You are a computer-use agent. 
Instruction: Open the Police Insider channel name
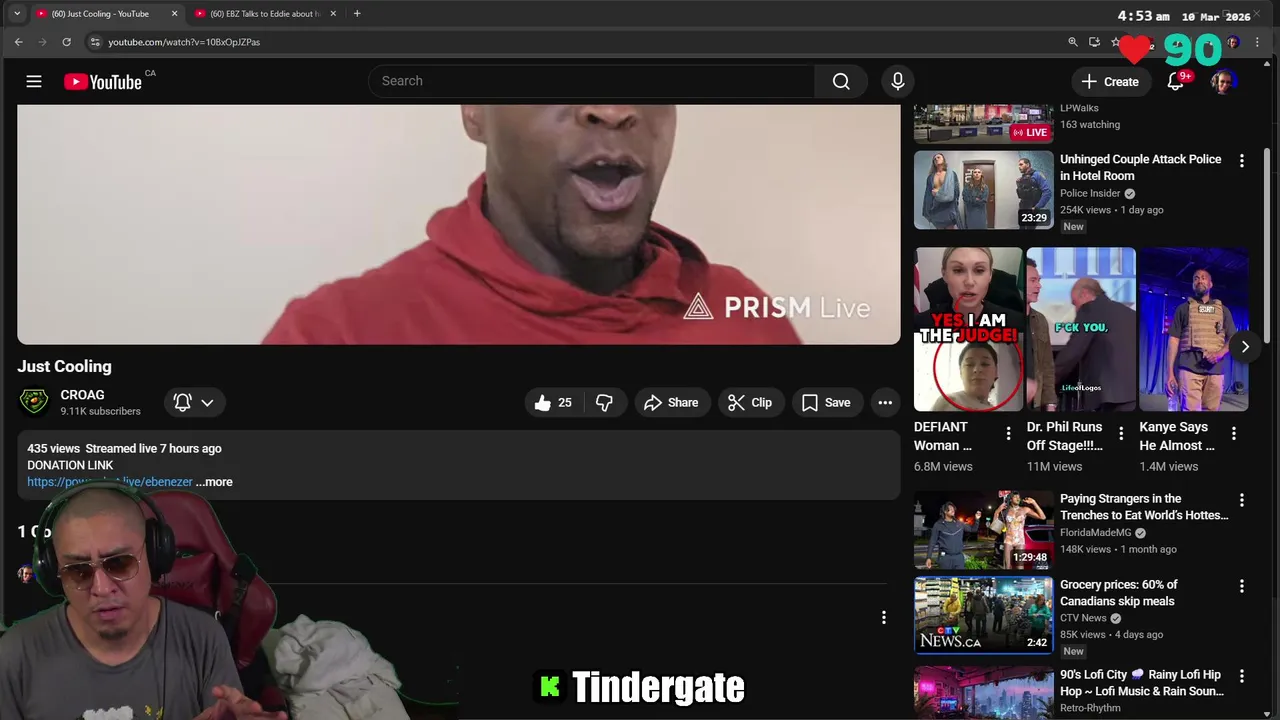(1090, 193)
